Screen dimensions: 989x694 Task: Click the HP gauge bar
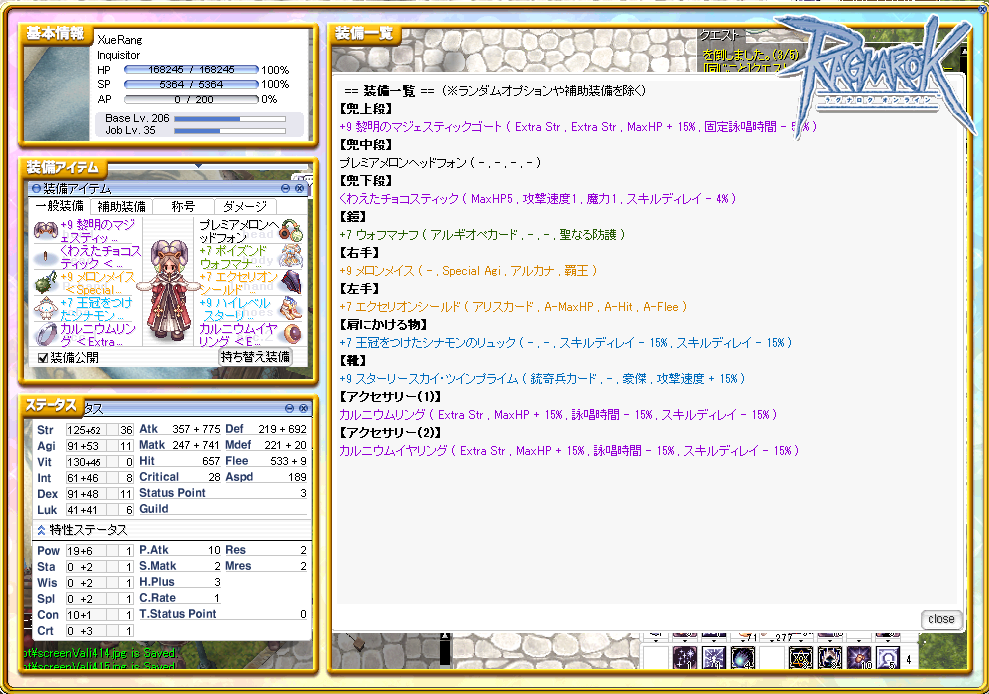click(191, 69)
